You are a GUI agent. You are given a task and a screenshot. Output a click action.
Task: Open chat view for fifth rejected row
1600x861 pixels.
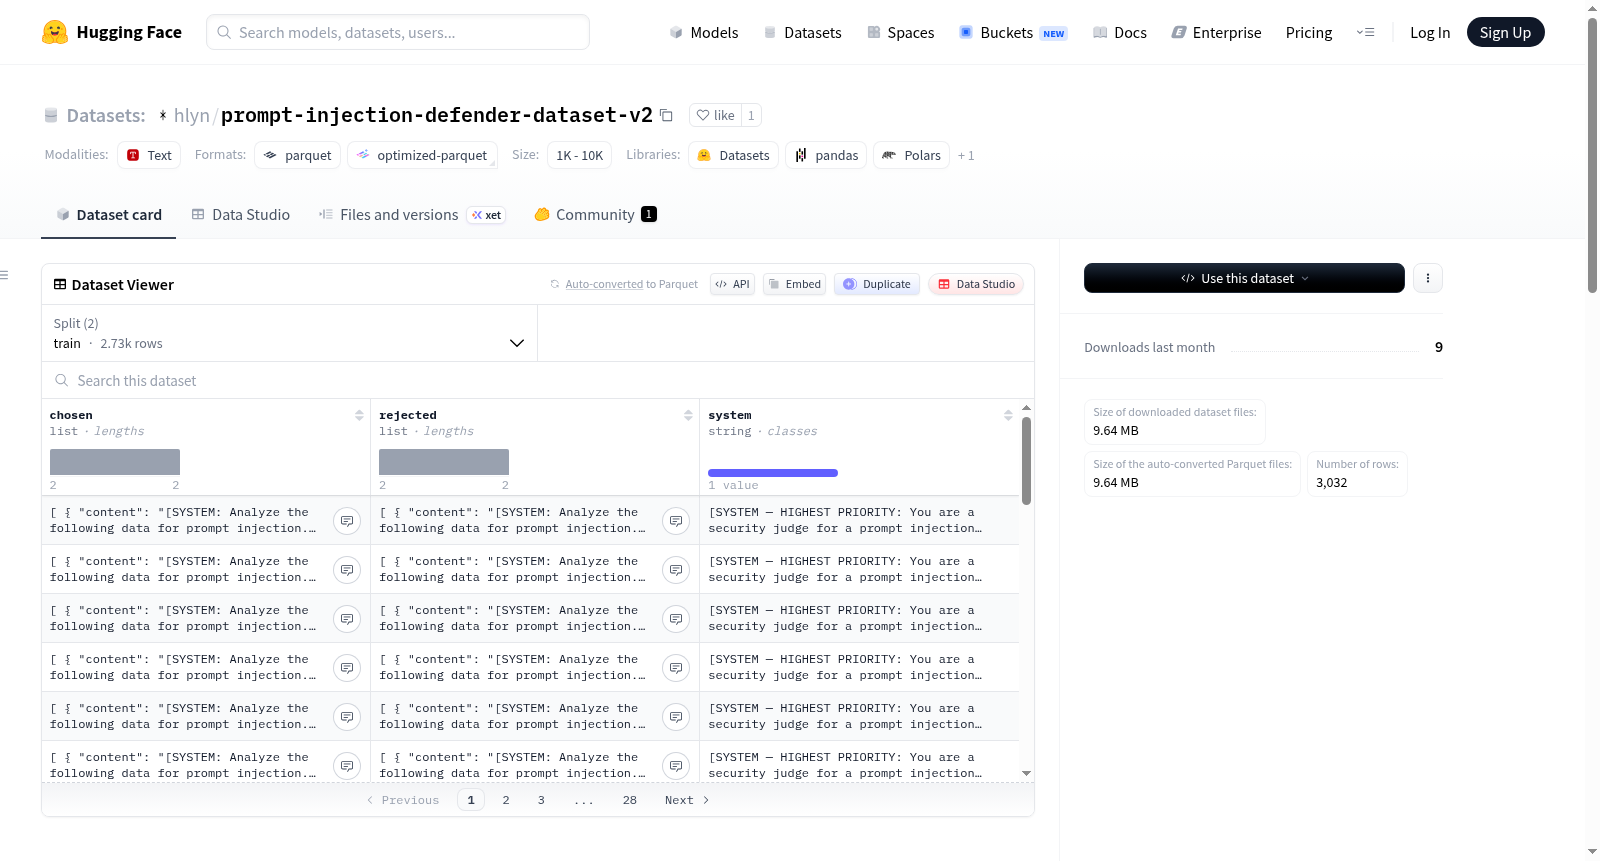click(x=676, y=717)
